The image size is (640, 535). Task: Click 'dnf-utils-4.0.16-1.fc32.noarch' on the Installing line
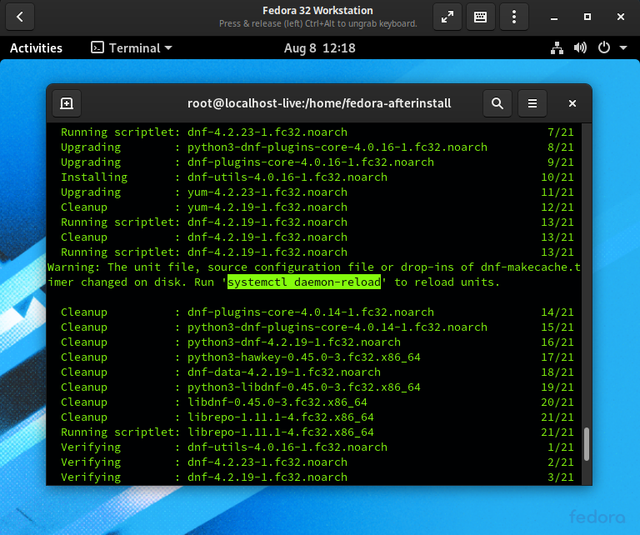coord(287,177)
